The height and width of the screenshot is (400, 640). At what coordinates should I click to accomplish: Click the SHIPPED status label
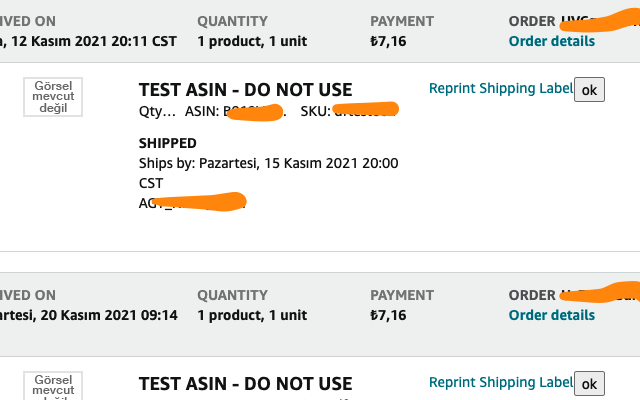click(x=168, y=143)
